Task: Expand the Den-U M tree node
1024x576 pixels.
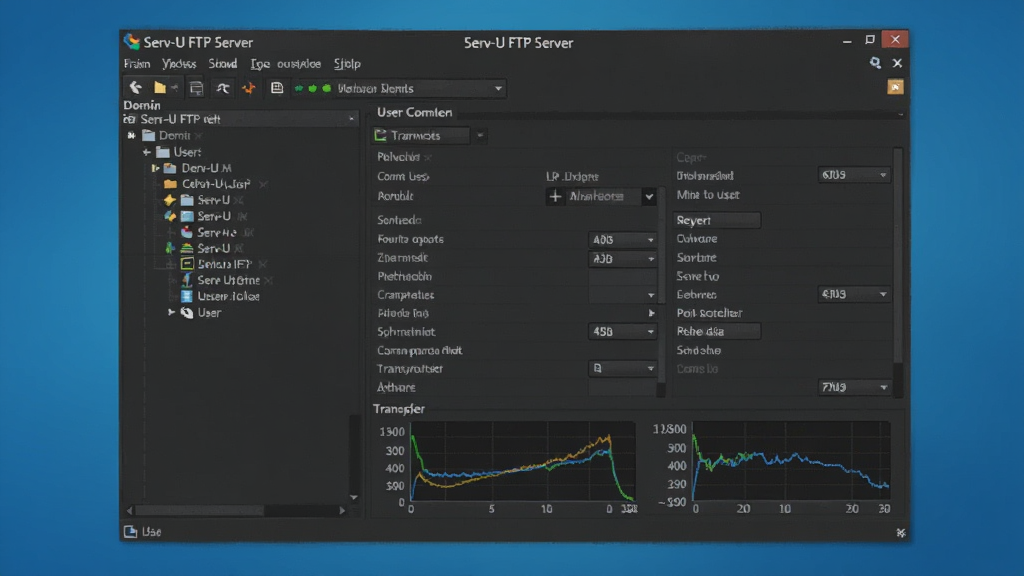Action: pos(155,168)
